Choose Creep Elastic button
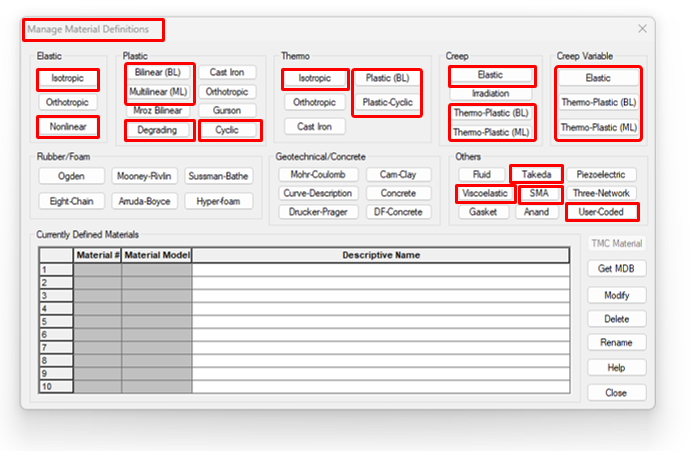 point(491,75)
